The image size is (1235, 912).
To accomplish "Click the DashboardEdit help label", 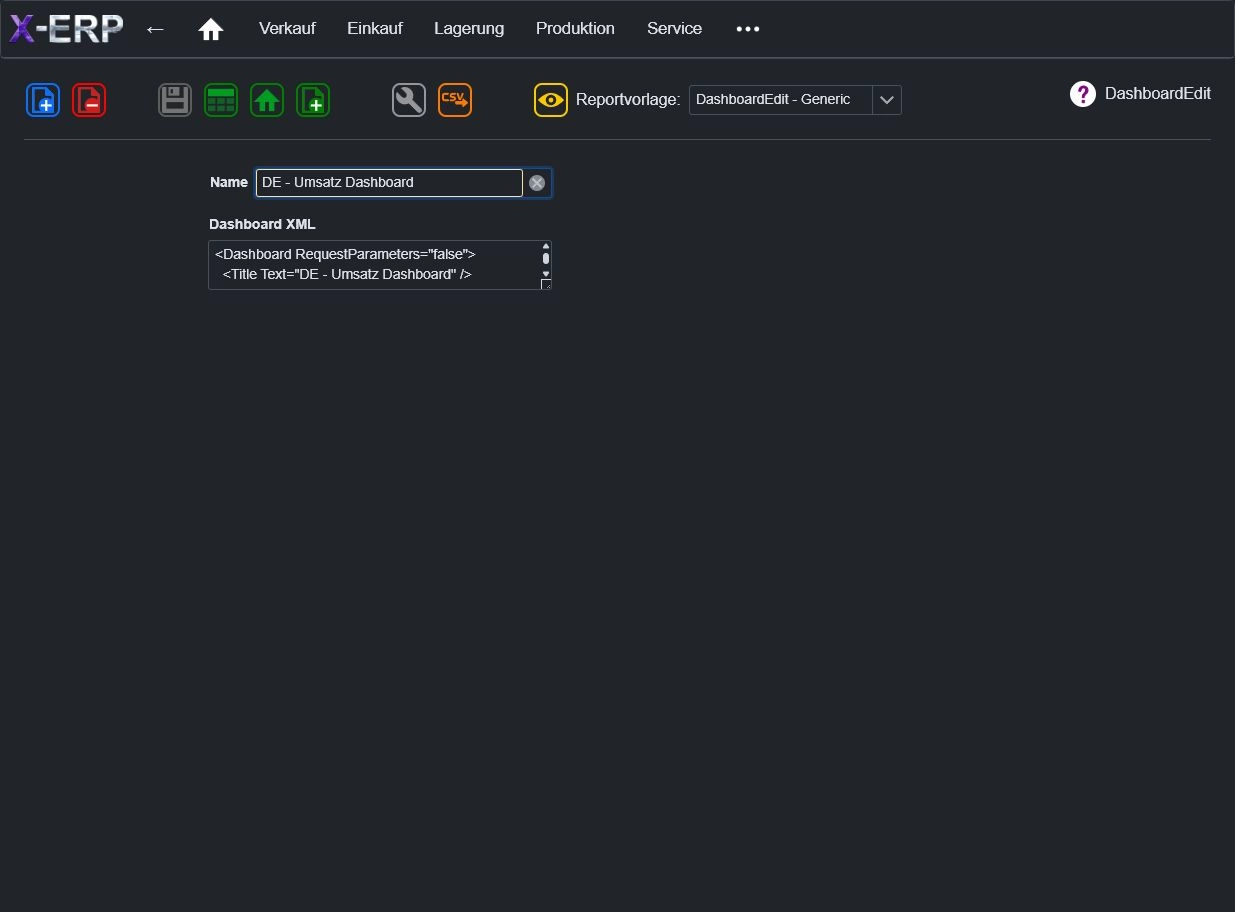I will tap(1158, 94).
